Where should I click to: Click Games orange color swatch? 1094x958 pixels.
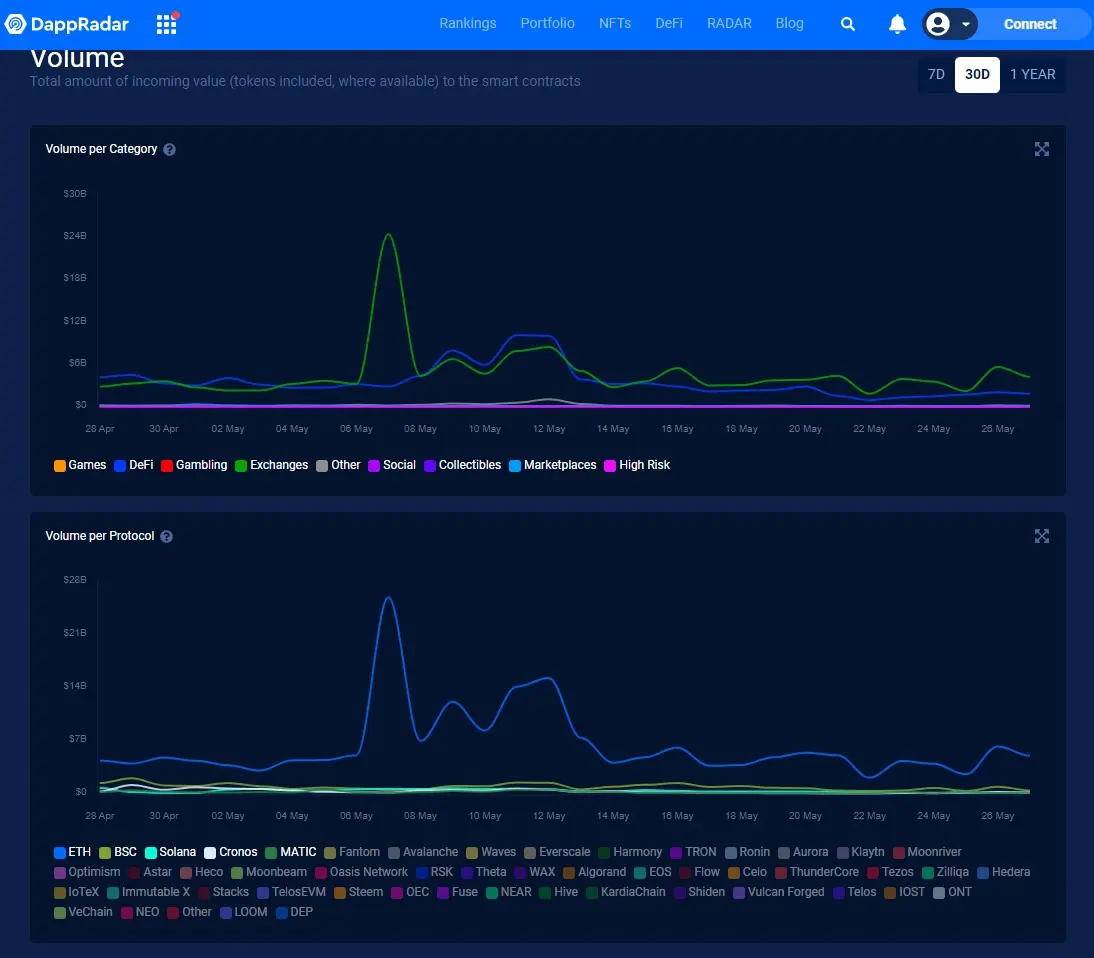pyautogui.click(x=59, y=466)
